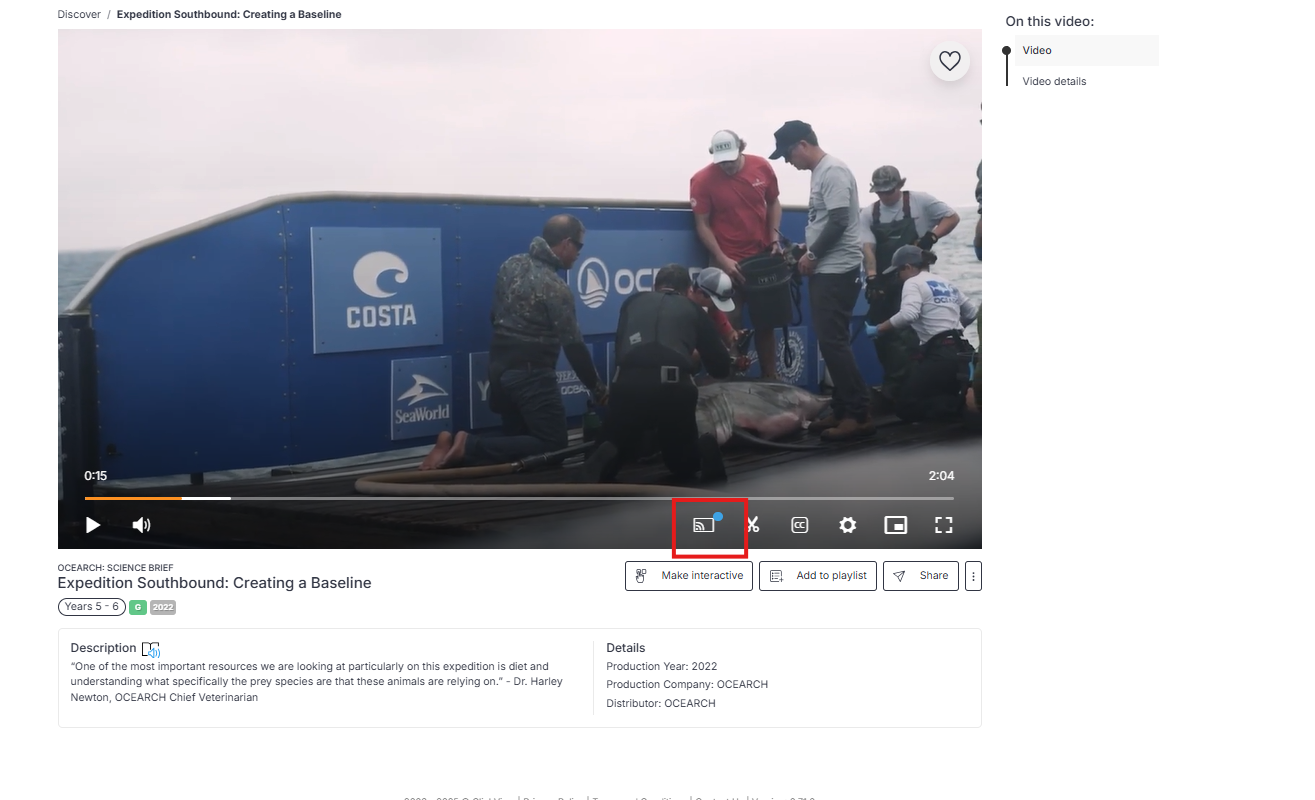1315x800 pixels.
Task: Click the Make interactive button
Action: 689,576
